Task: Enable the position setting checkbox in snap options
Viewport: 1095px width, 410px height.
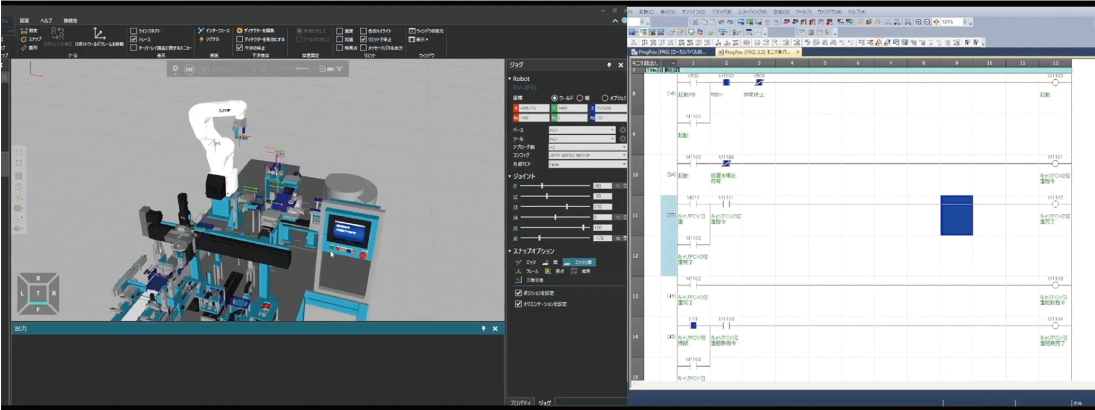Action: [518, 293]
